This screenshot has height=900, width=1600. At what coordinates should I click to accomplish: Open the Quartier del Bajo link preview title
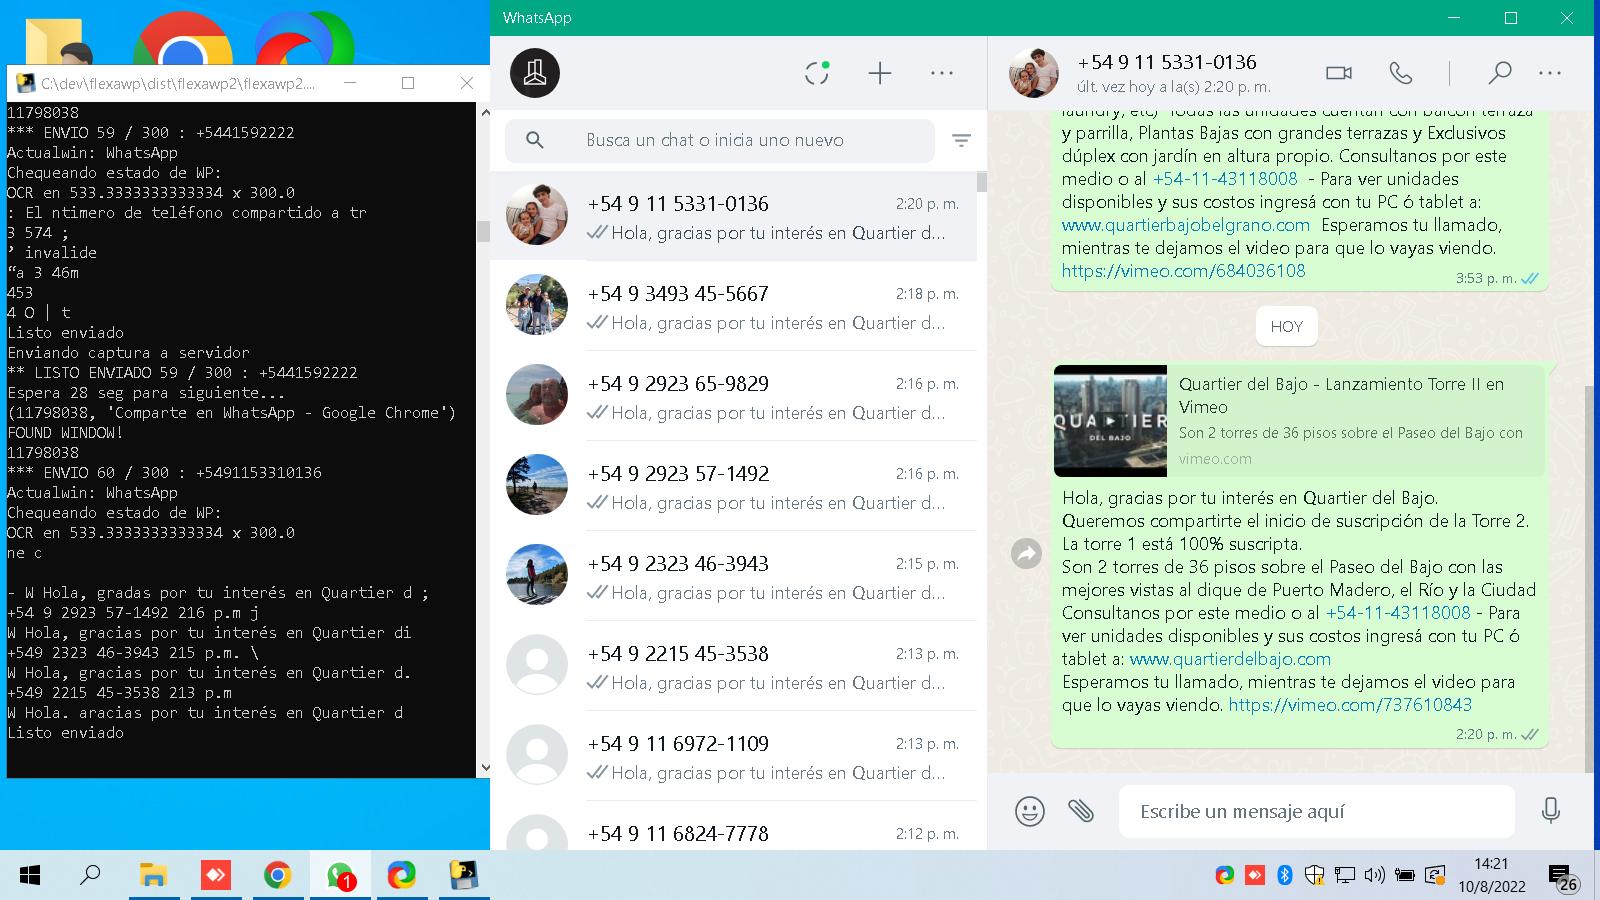coord(1341,395)
